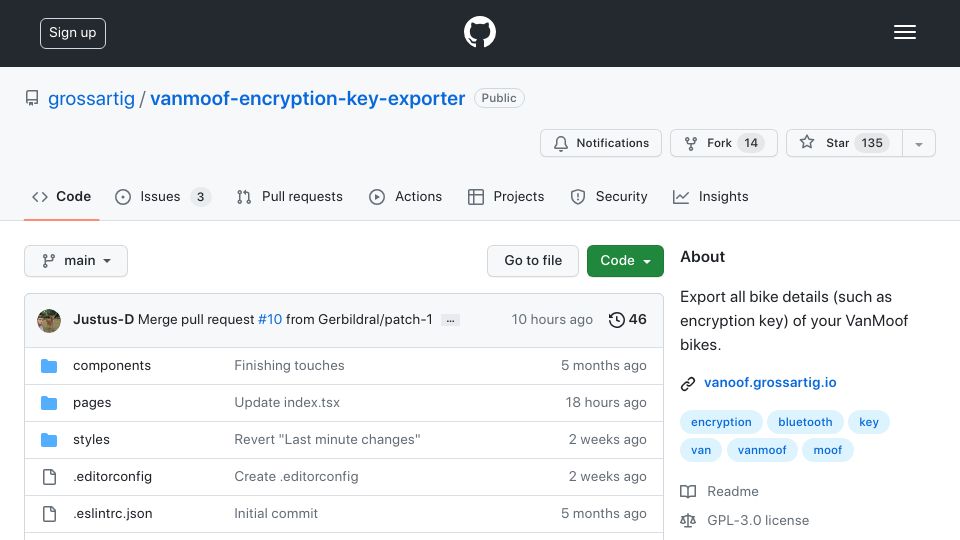Viewport: 960px width, 540px height.
Task: Open the Projects tab
Action: click(506, 197)
